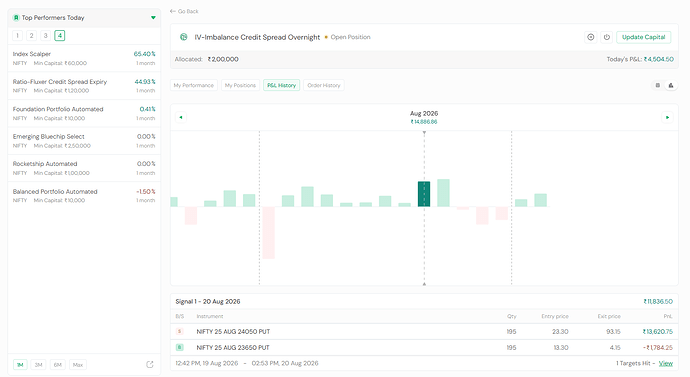
Task: Click the NIFTY 25 AUG 24050 PUT row
Action: pos(424,332)
